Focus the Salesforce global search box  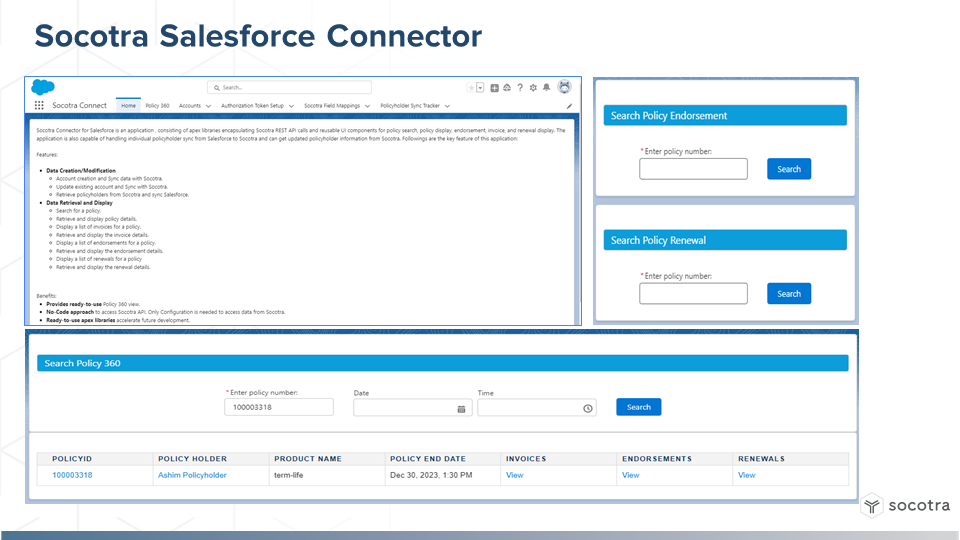290,88
